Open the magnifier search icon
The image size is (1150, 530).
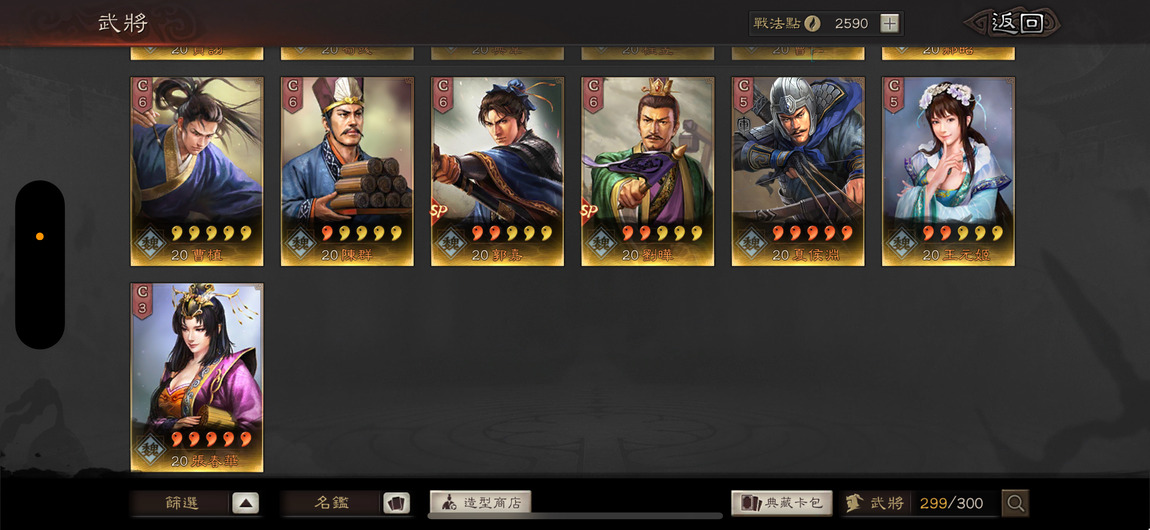(1015, 503)
